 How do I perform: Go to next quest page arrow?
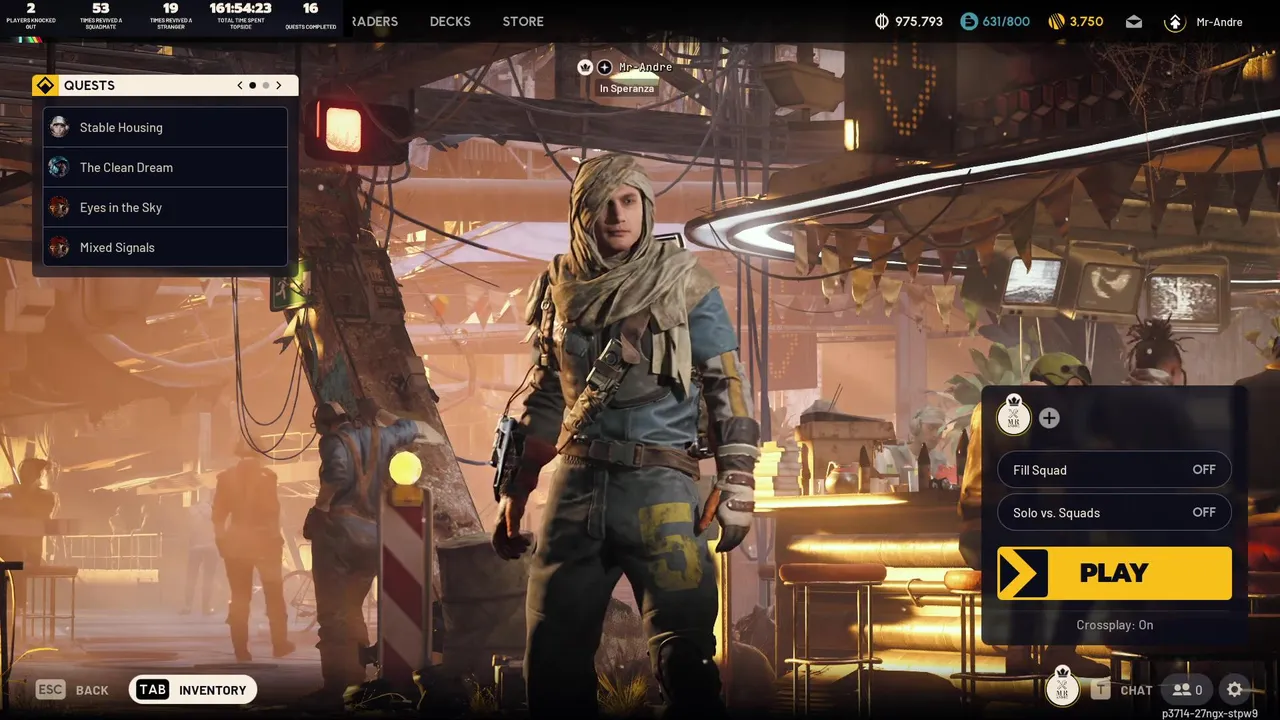pos(279,85)
